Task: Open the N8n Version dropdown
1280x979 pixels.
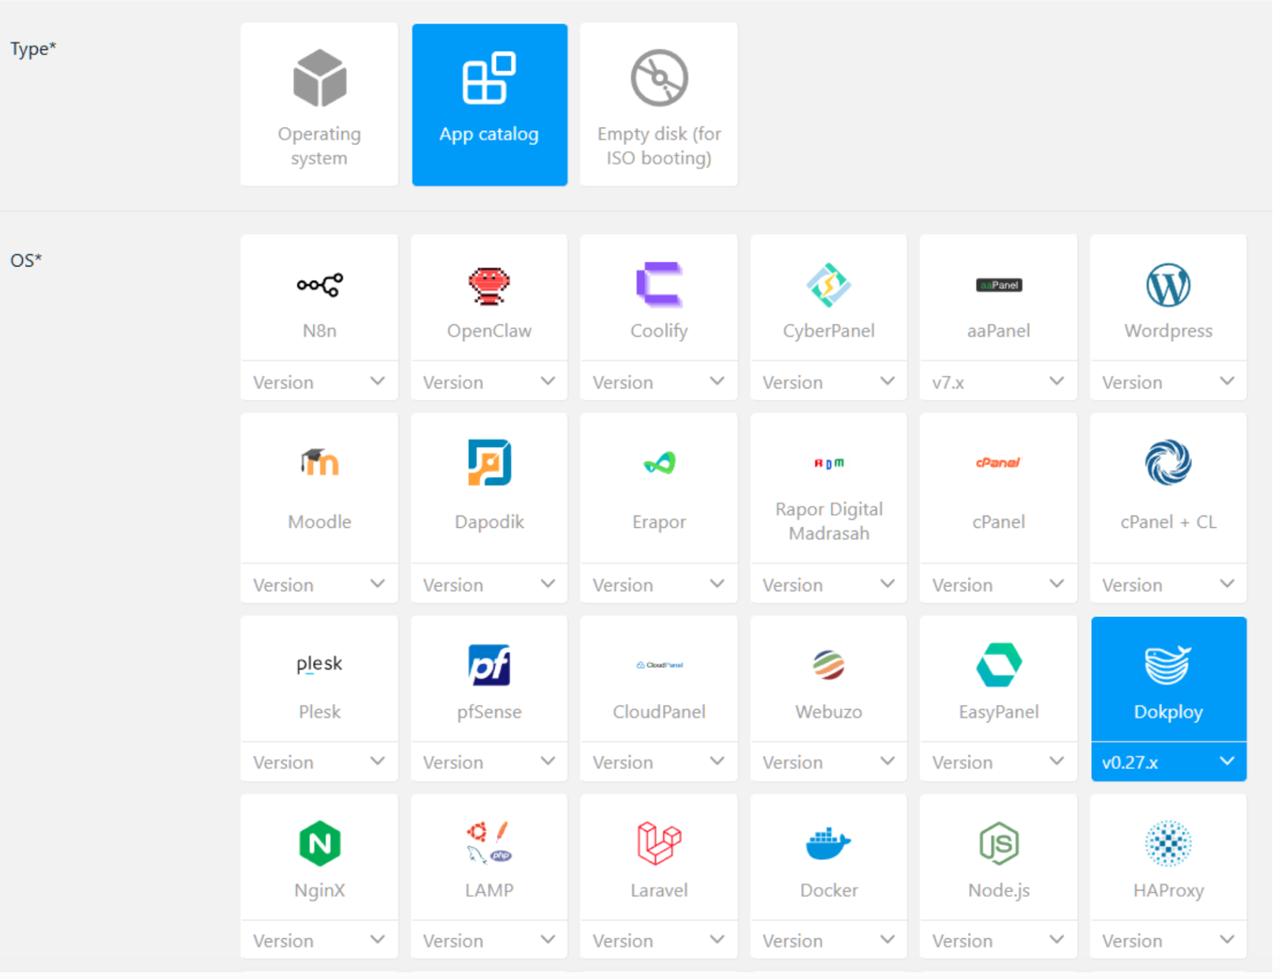Action: tap(319, 382)
